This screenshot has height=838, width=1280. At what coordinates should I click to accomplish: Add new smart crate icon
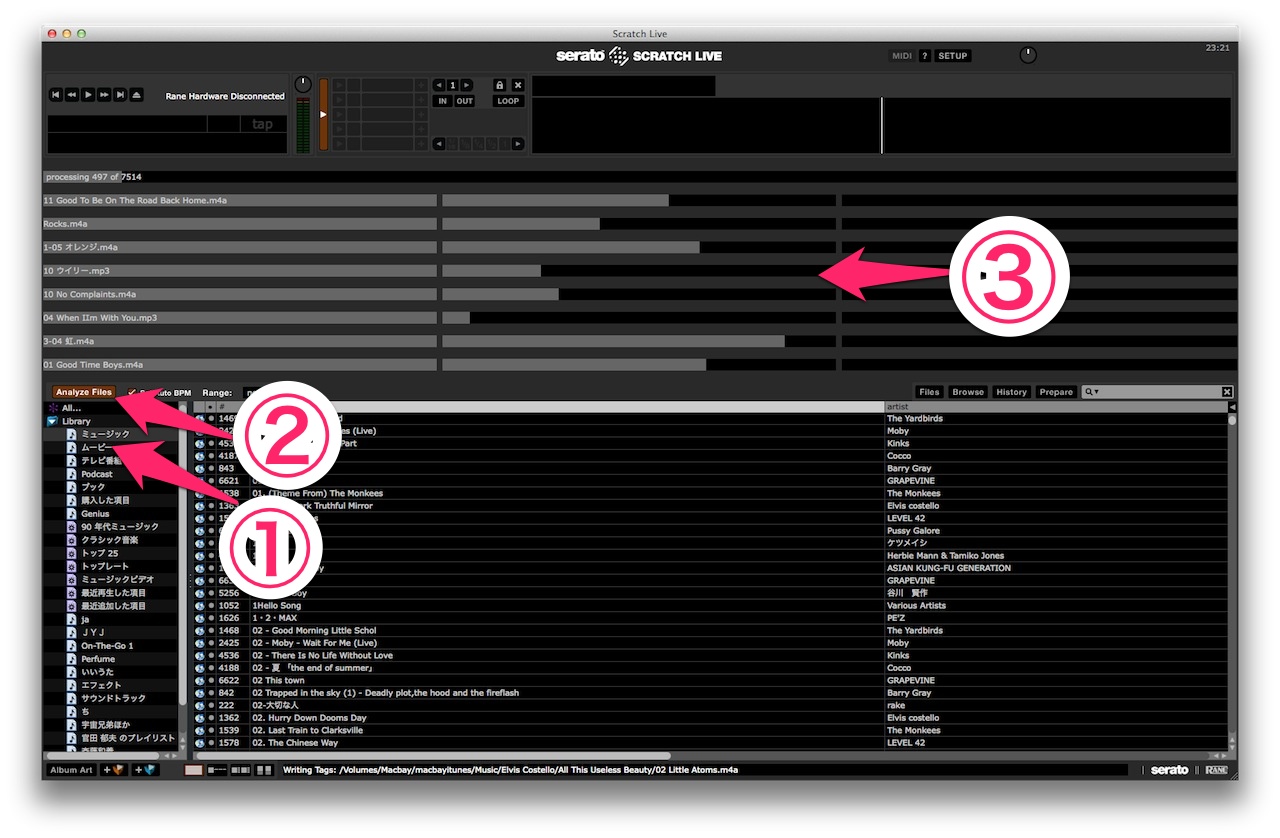(145, 770)
